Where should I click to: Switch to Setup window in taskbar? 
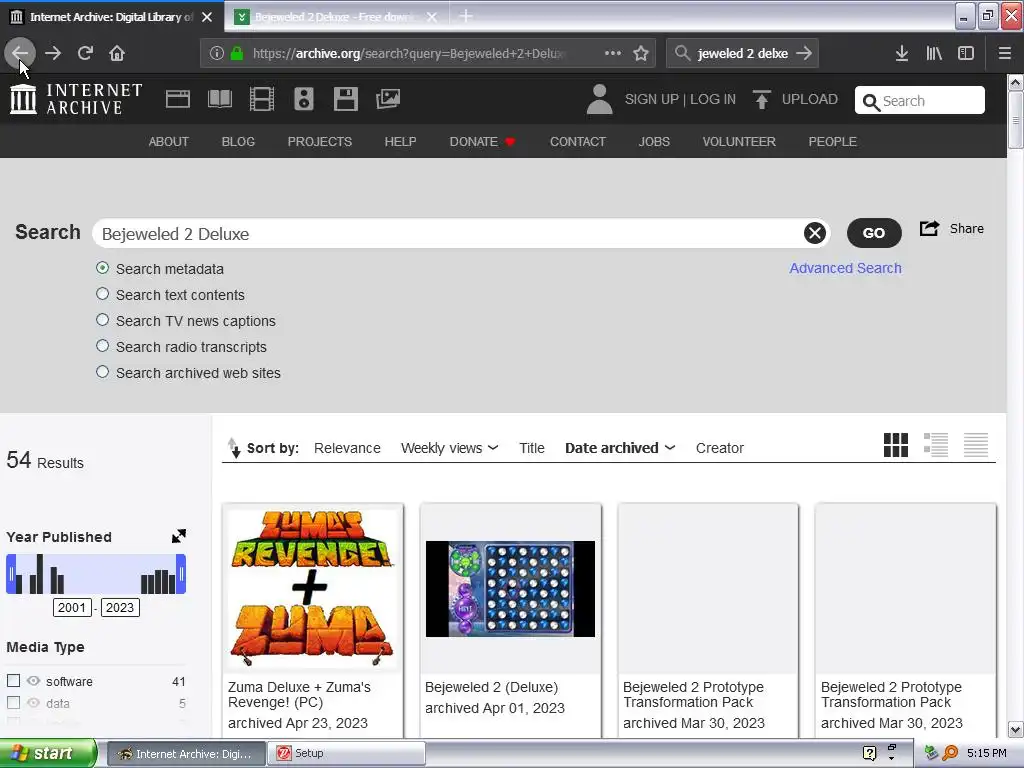tap(346, 753)
